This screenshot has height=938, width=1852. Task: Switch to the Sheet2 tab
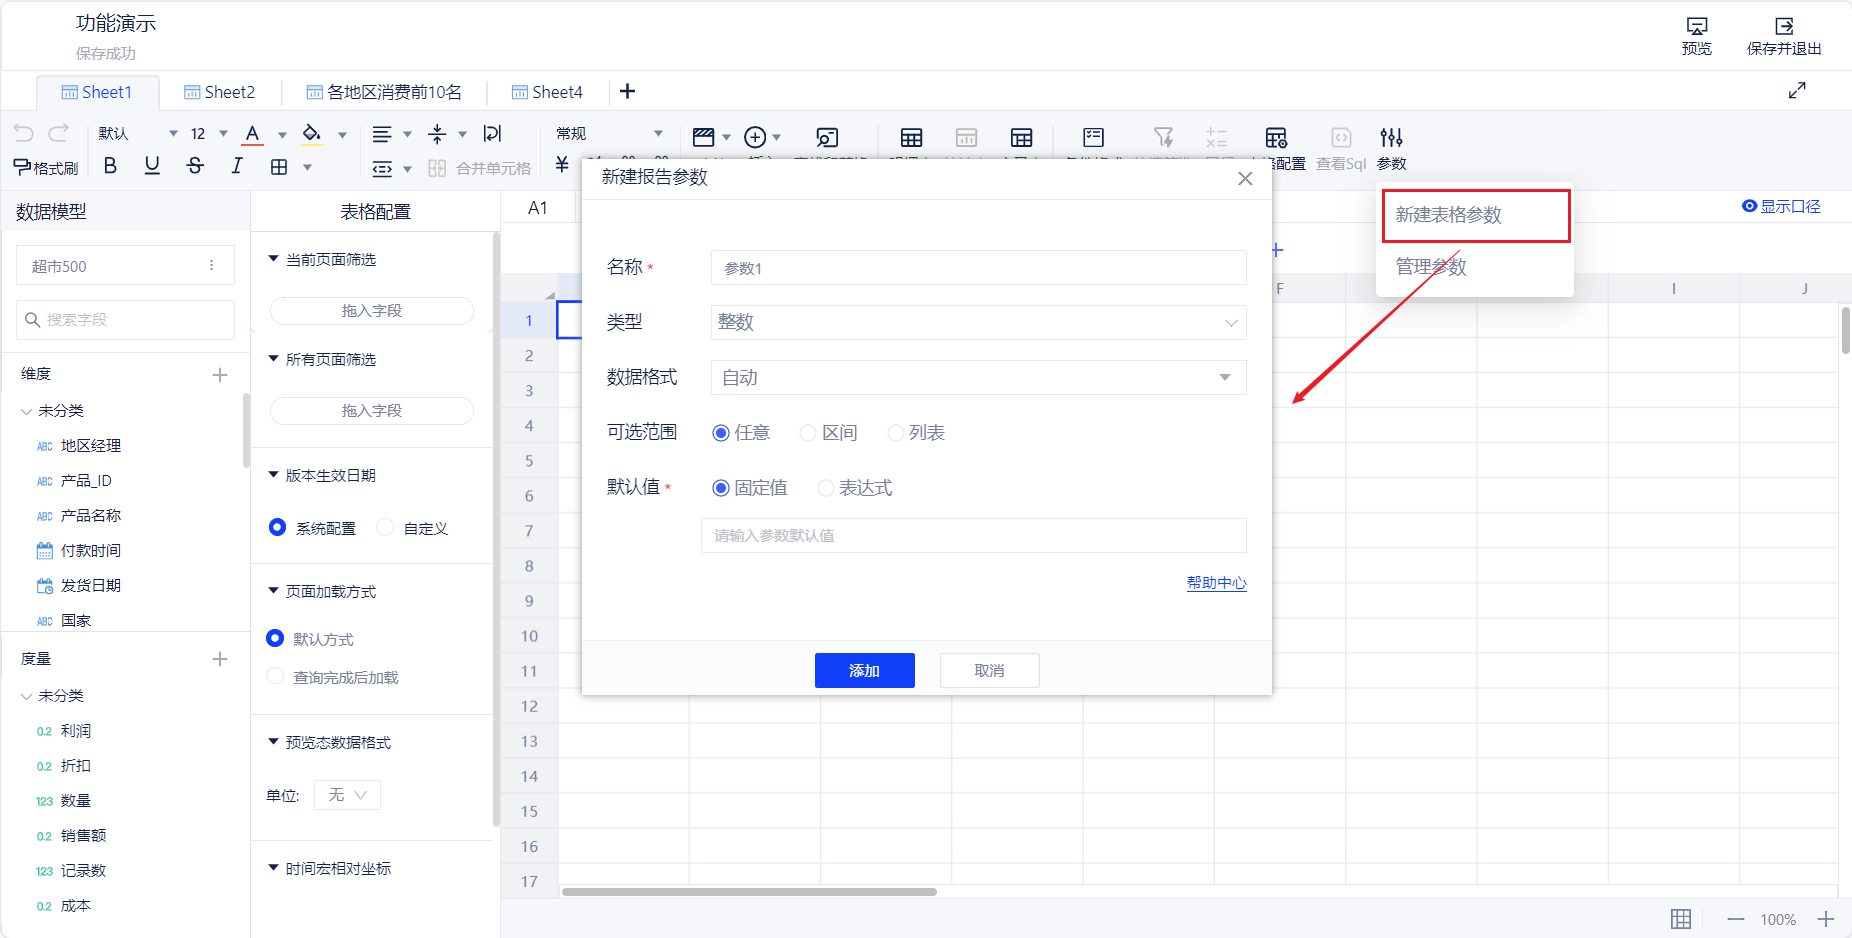click(x=220, y=92)
